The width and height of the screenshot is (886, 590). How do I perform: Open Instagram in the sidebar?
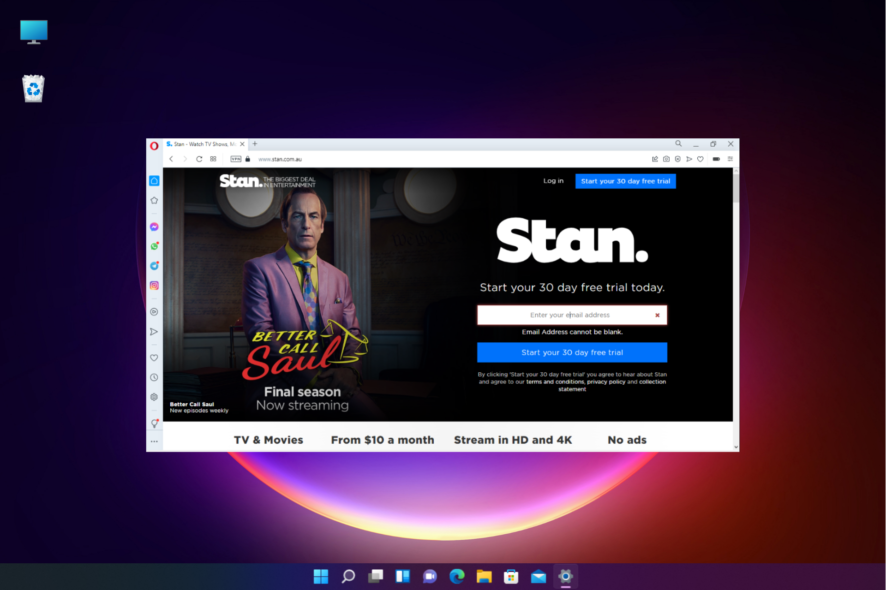[x=154, y=285]
